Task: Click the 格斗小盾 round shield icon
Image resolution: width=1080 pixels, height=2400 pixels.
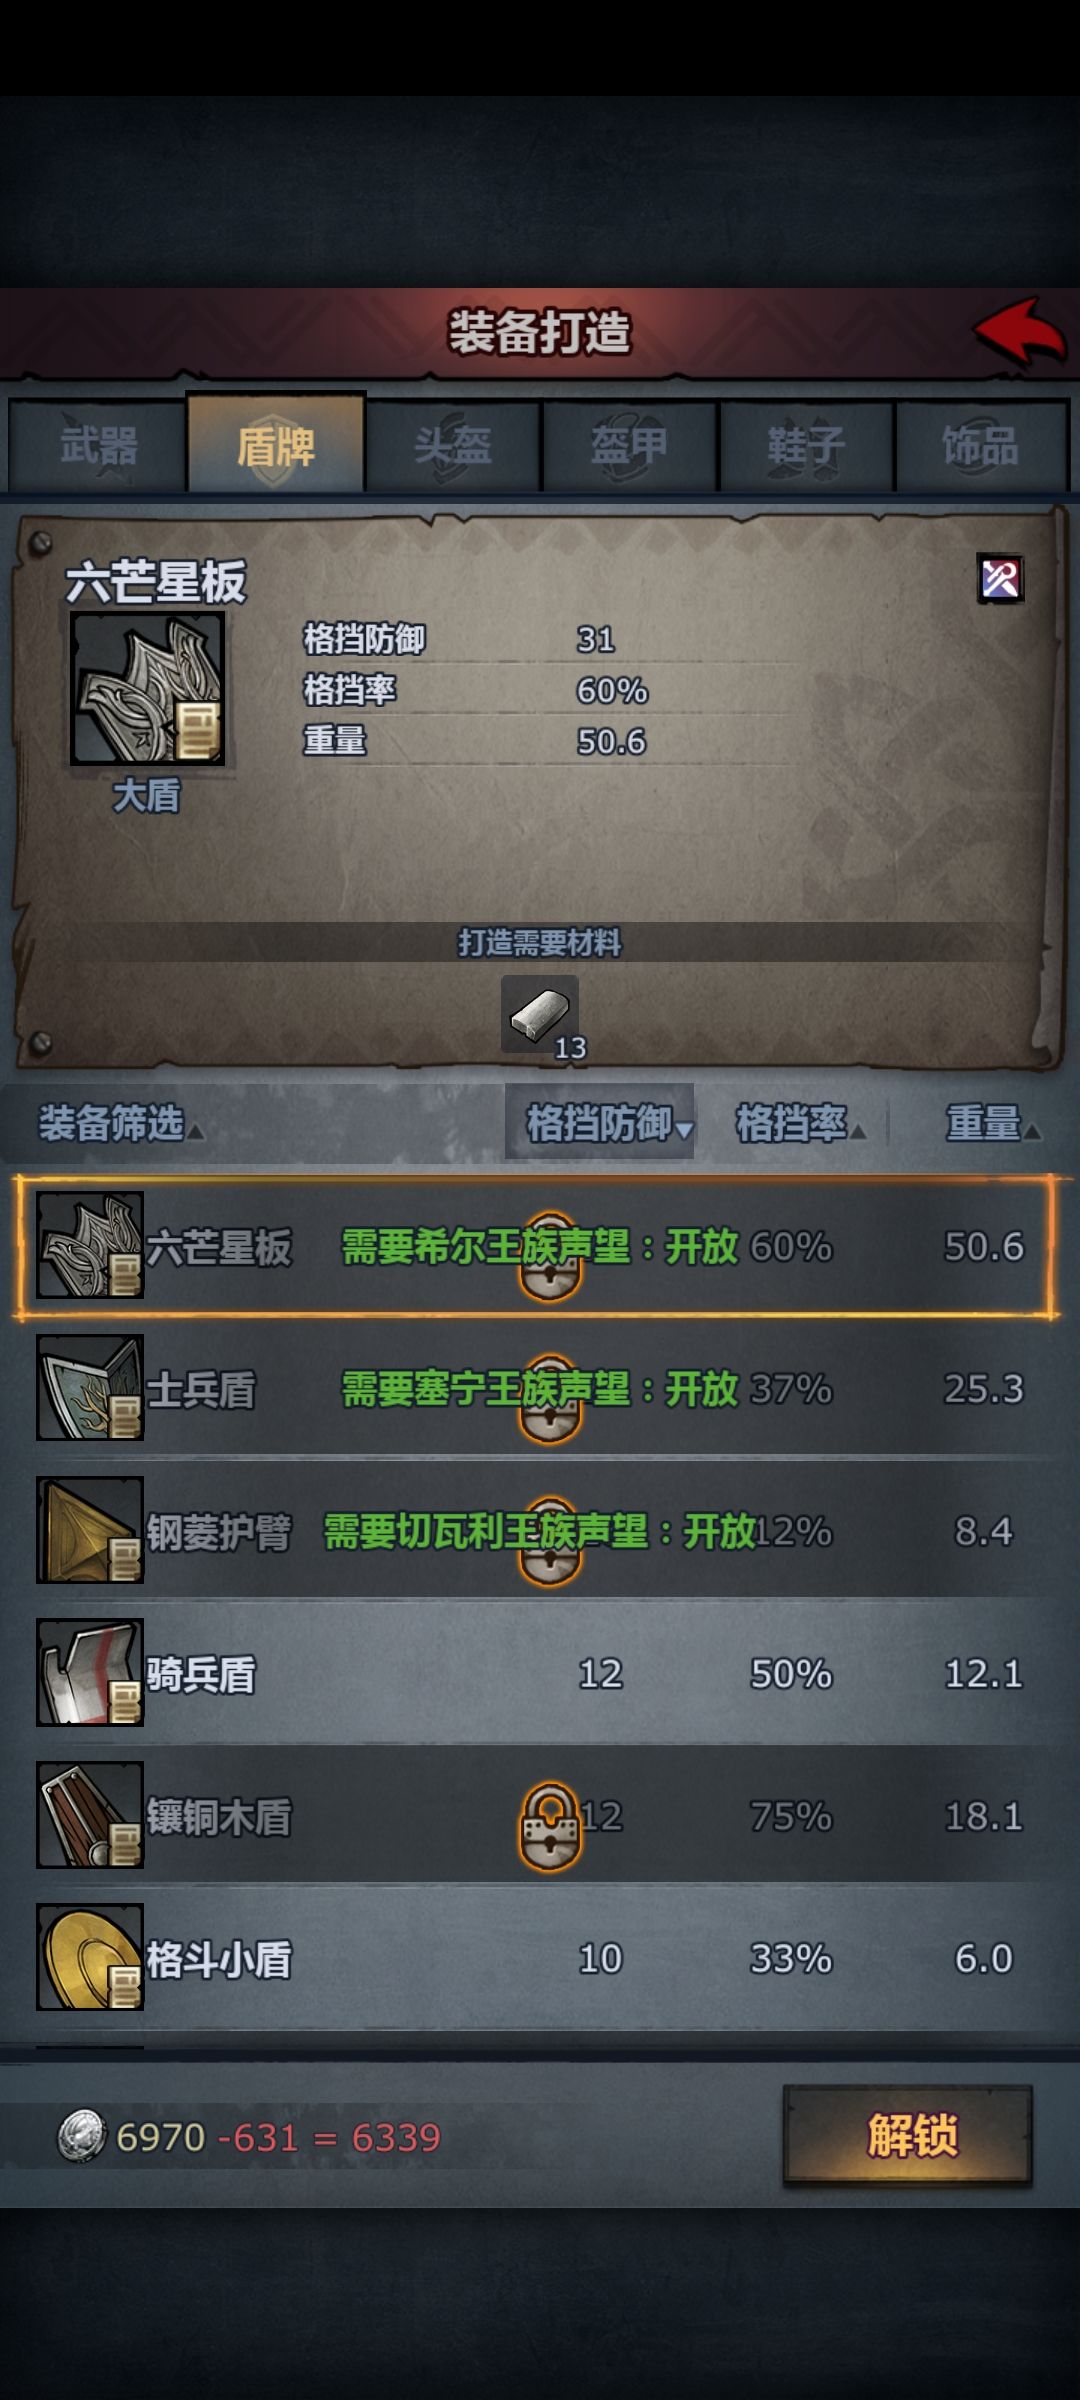Action: [90, 1957]
